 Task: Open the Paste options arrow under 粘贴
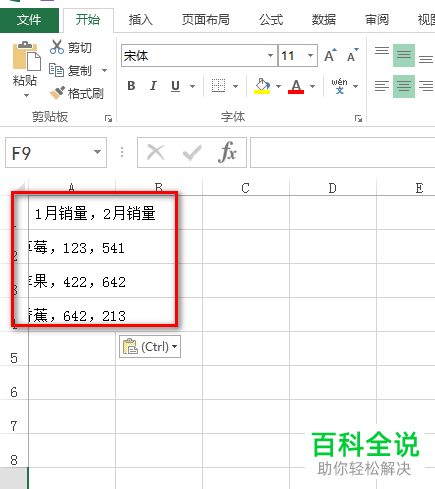26,96
